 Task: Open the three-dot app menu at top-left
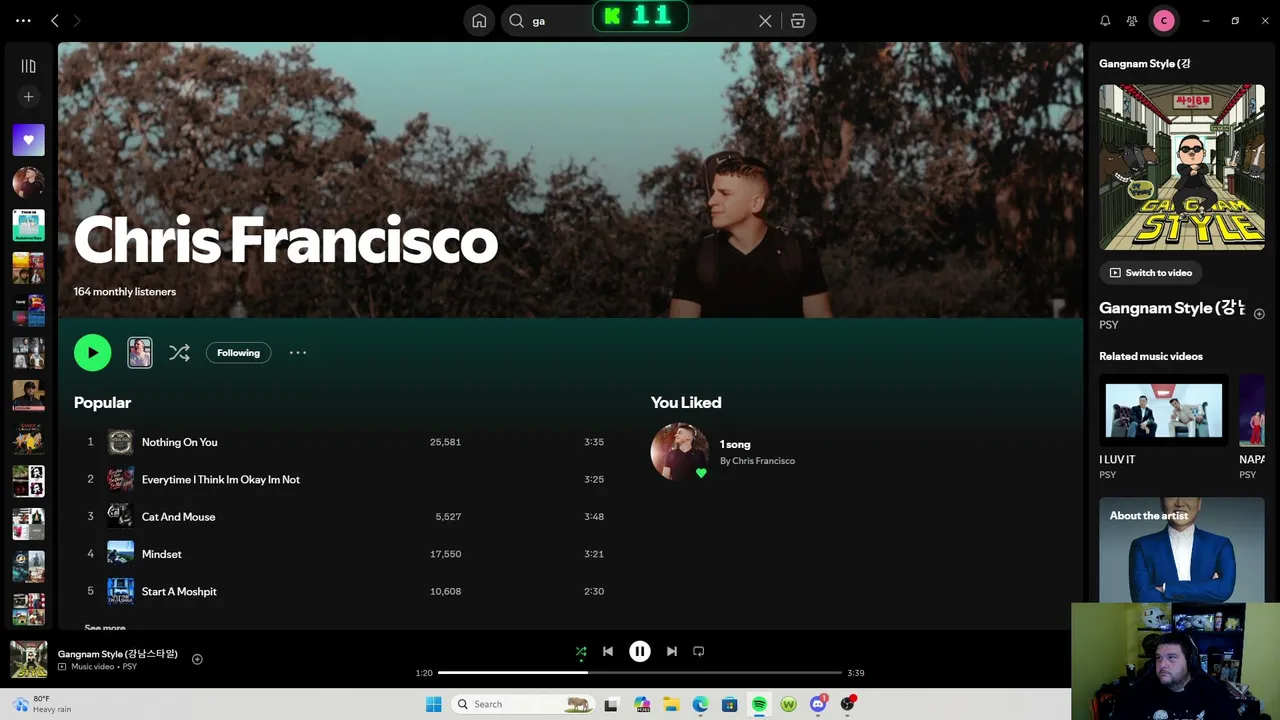pyautogui.click(x=23, y=21)
